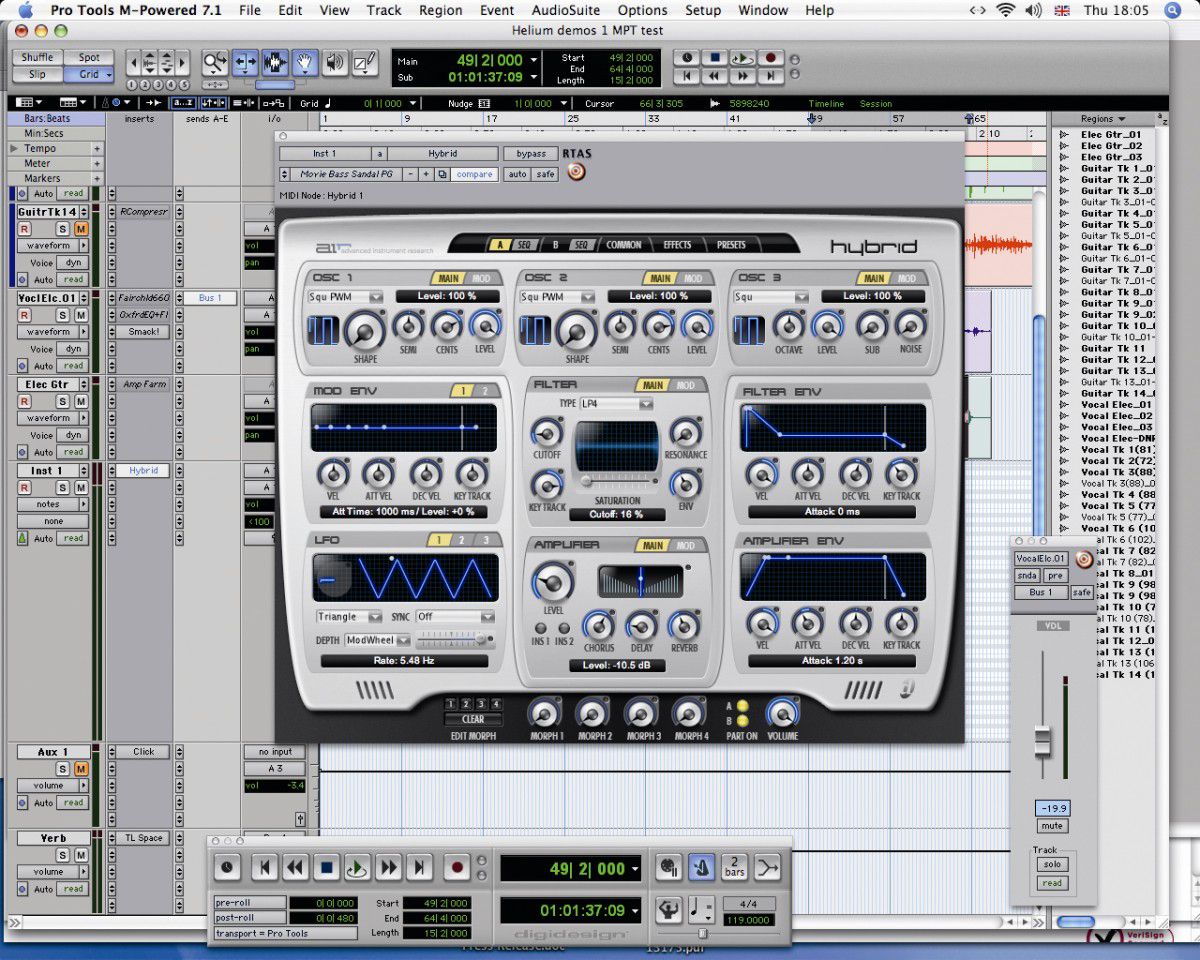This screenshot has height=960, width=1200.
Task: Switch to the EFFECTS tab in Hybrid
Action: (x=677, y=245)
